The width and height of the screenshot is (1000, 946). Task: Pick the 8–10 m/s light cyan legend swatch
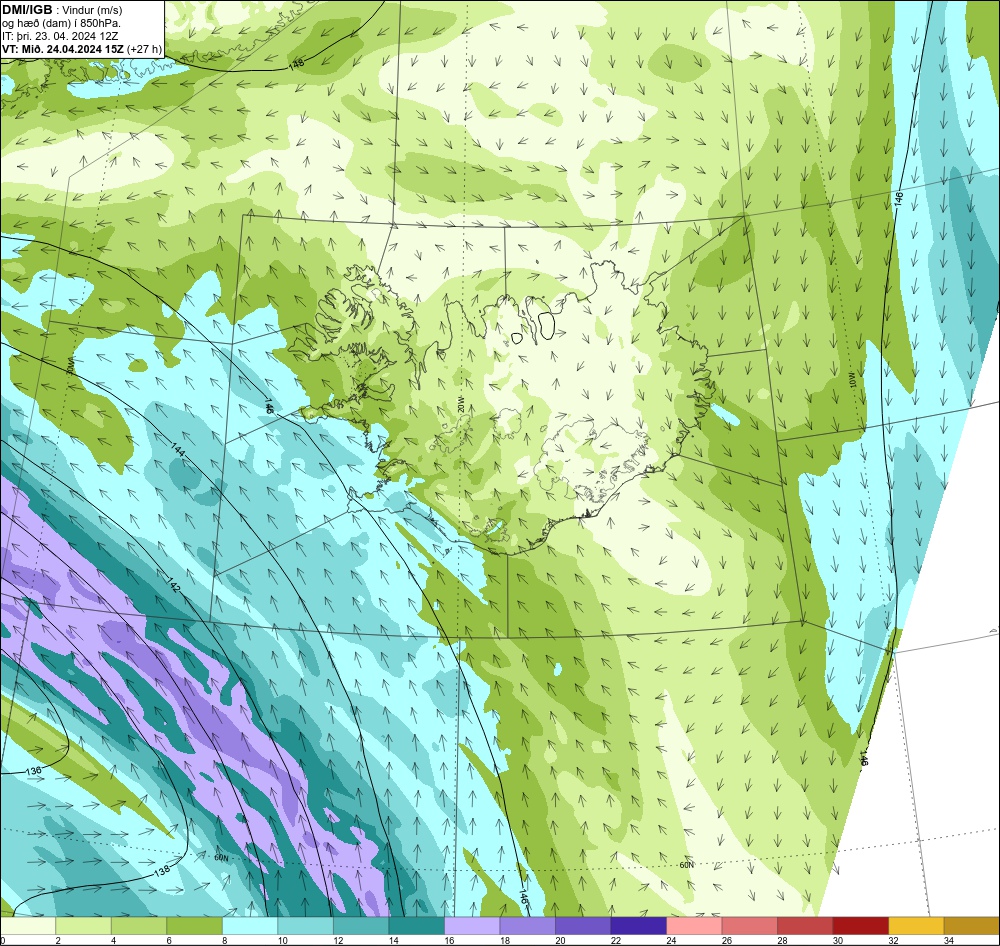250,926
